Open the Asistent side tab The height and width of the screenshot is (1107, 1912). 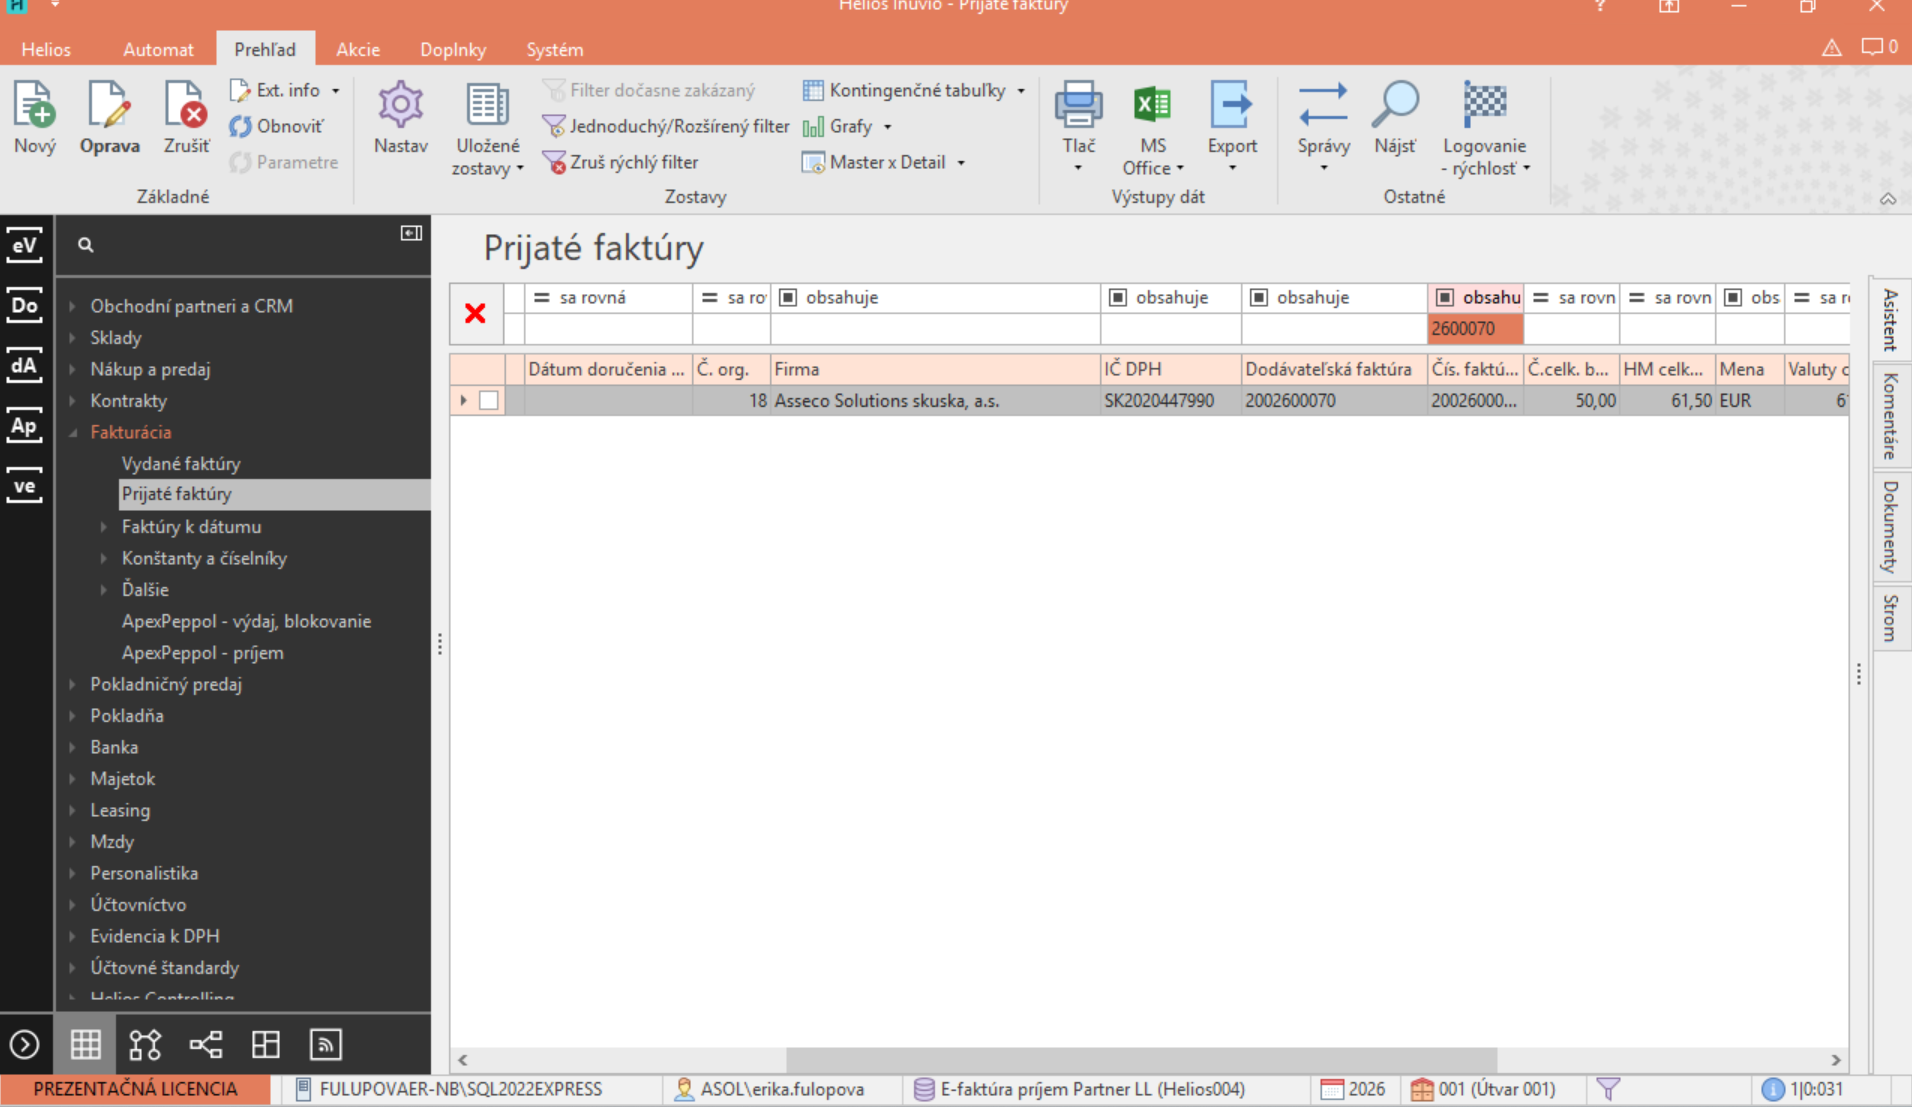click(1890, 319)
